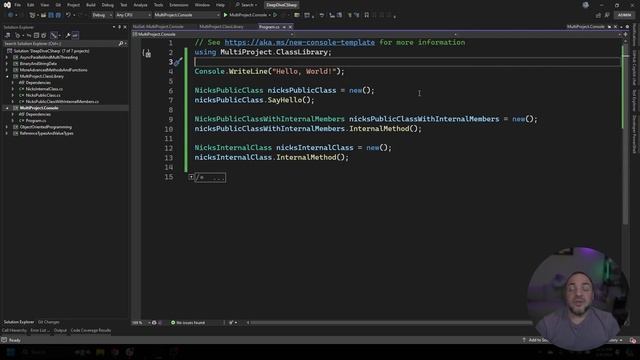640x360 pixels.
Task: Click Collapse All icon in Solution Explorer
Action: (36, 36)
